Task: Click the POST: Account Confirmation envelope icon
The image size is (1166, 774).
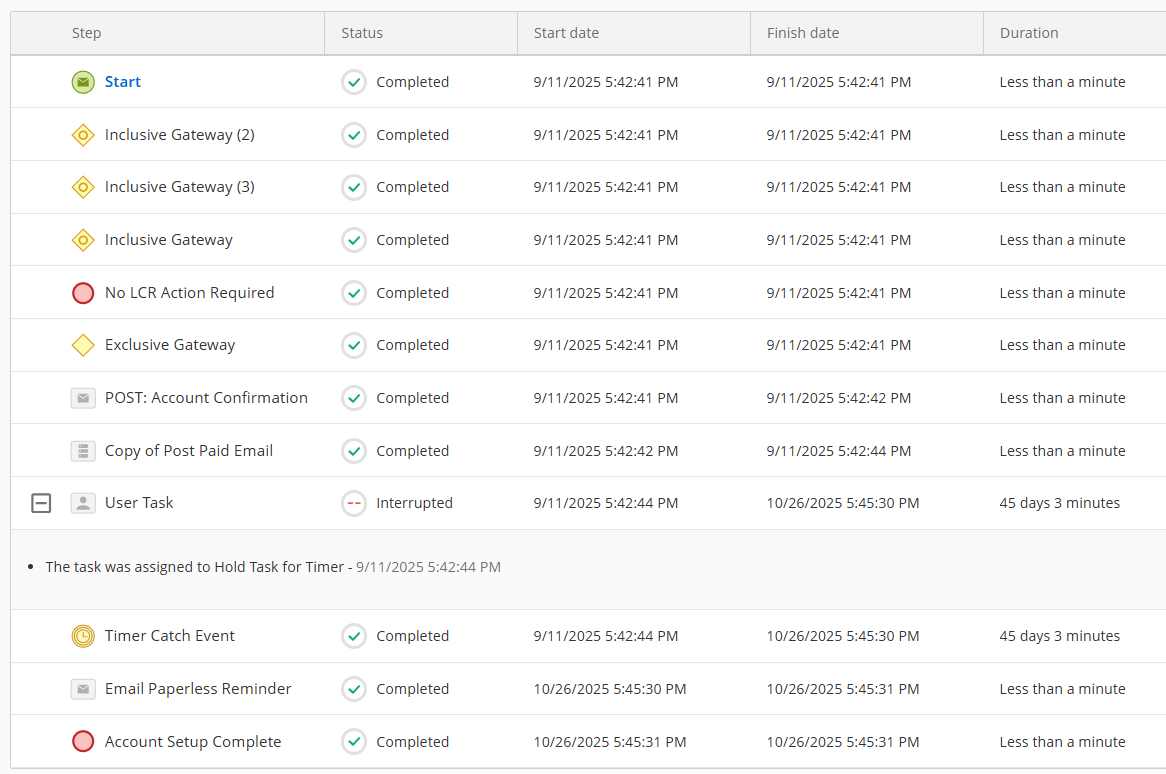Action: (x=83, y=398)
